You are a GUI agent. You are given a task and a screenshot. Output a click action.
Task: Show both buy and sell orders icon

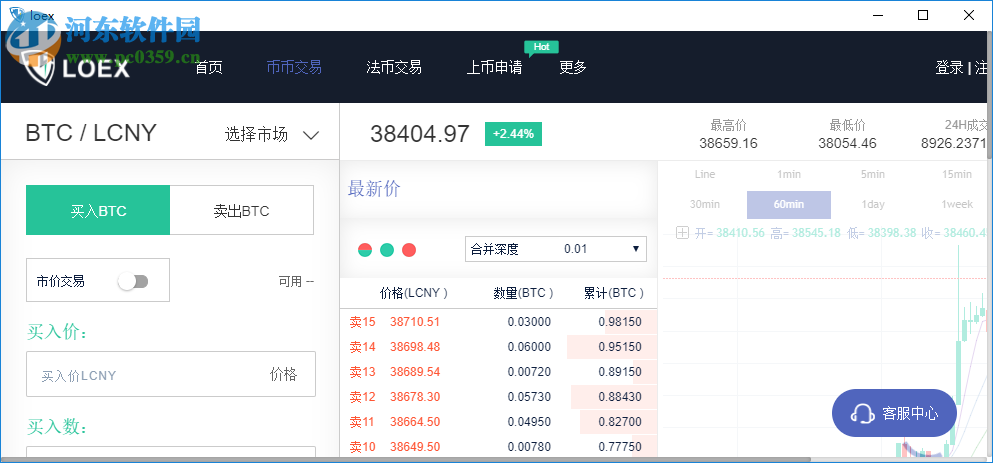click(x=365, y=250)
